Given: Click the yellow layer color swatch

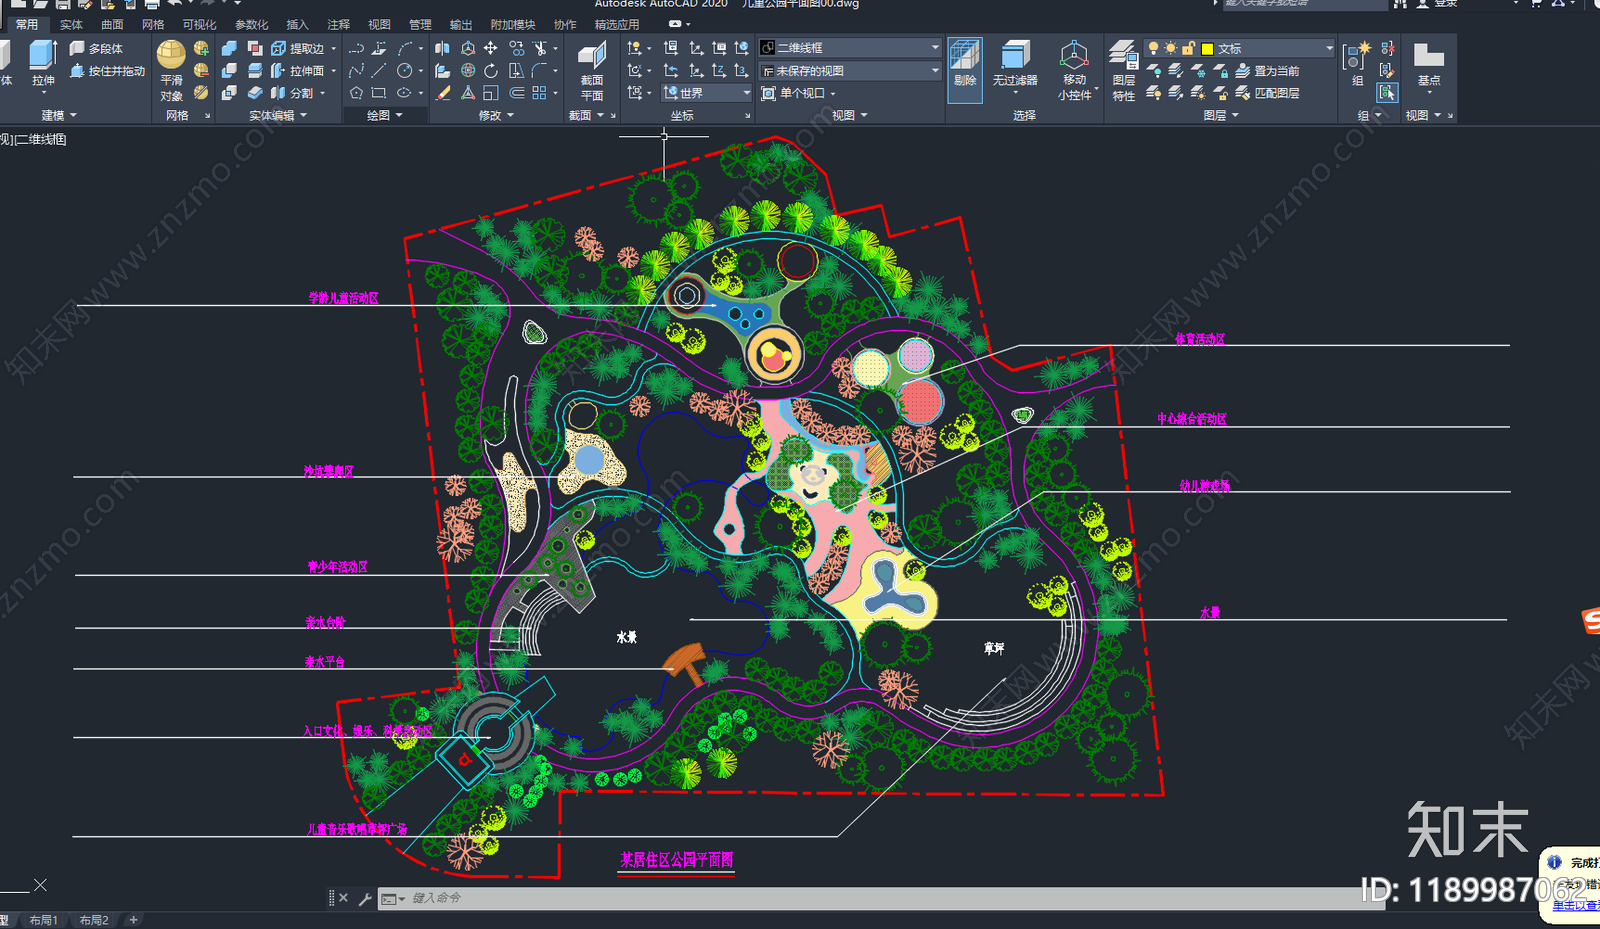Looking at the screenshot, I should [1207, 49].
